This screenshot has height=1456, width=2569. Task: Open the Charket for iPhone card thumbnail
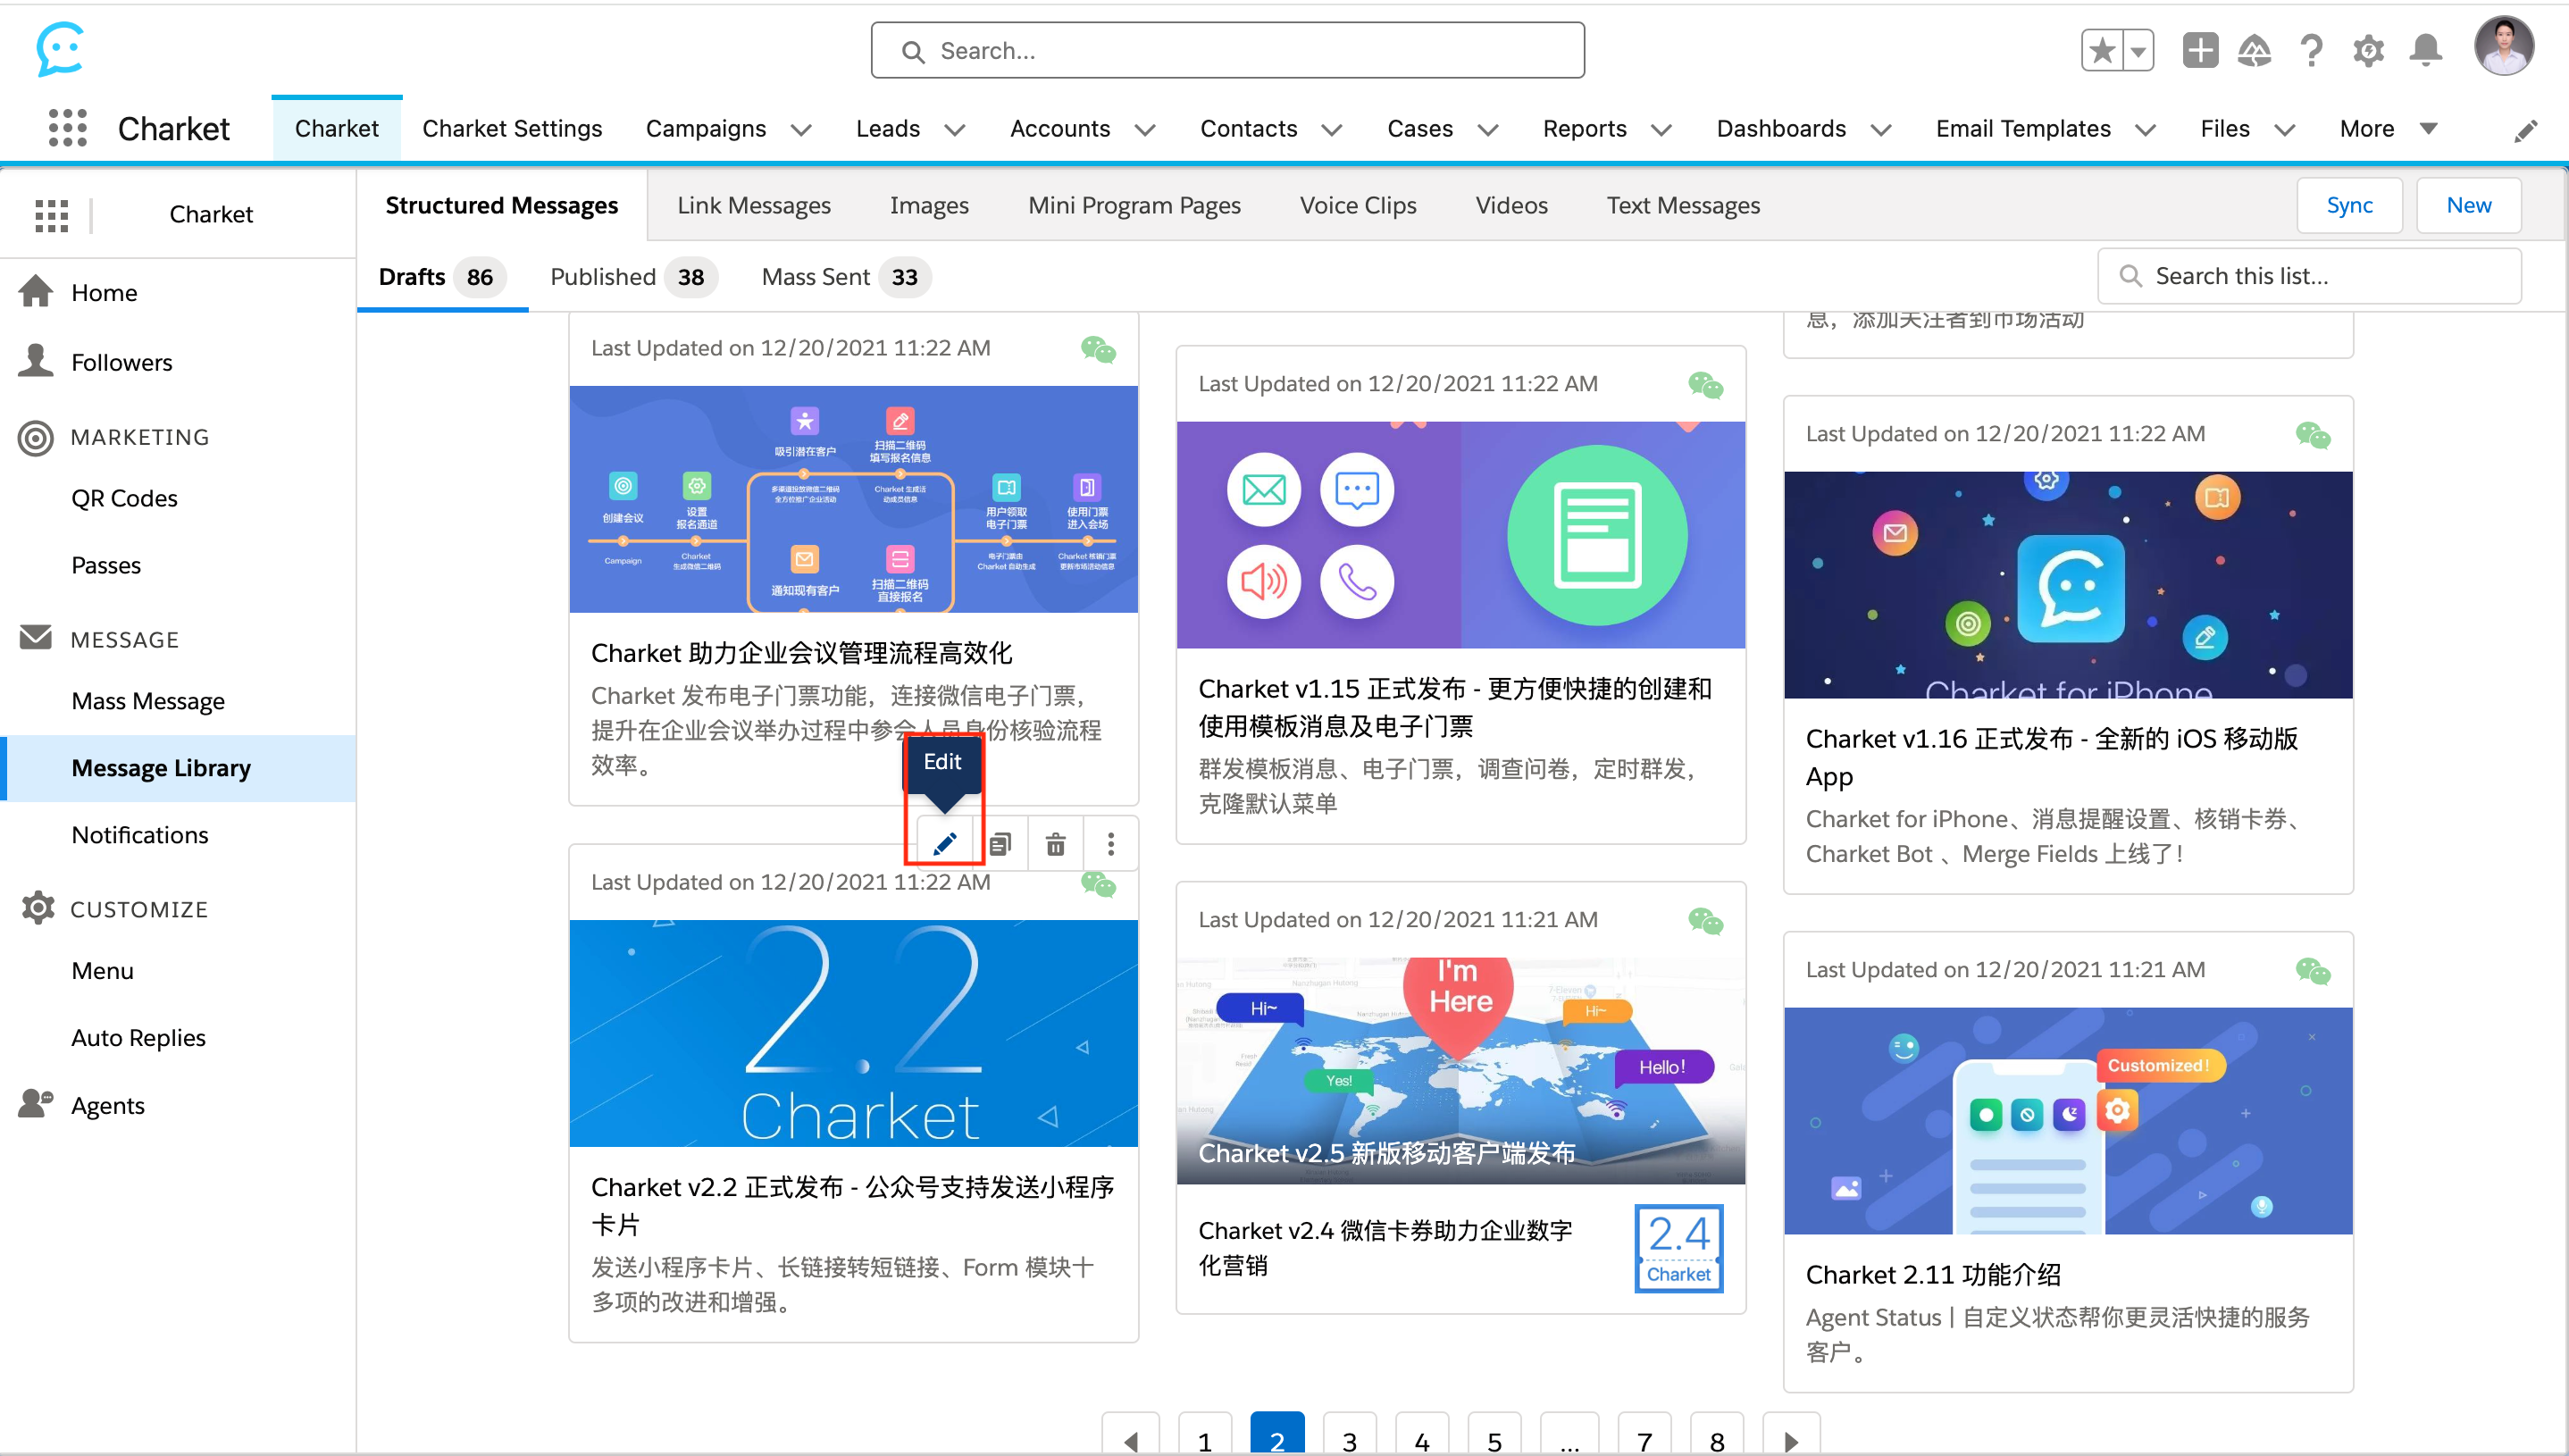(x=2067, y=584)
